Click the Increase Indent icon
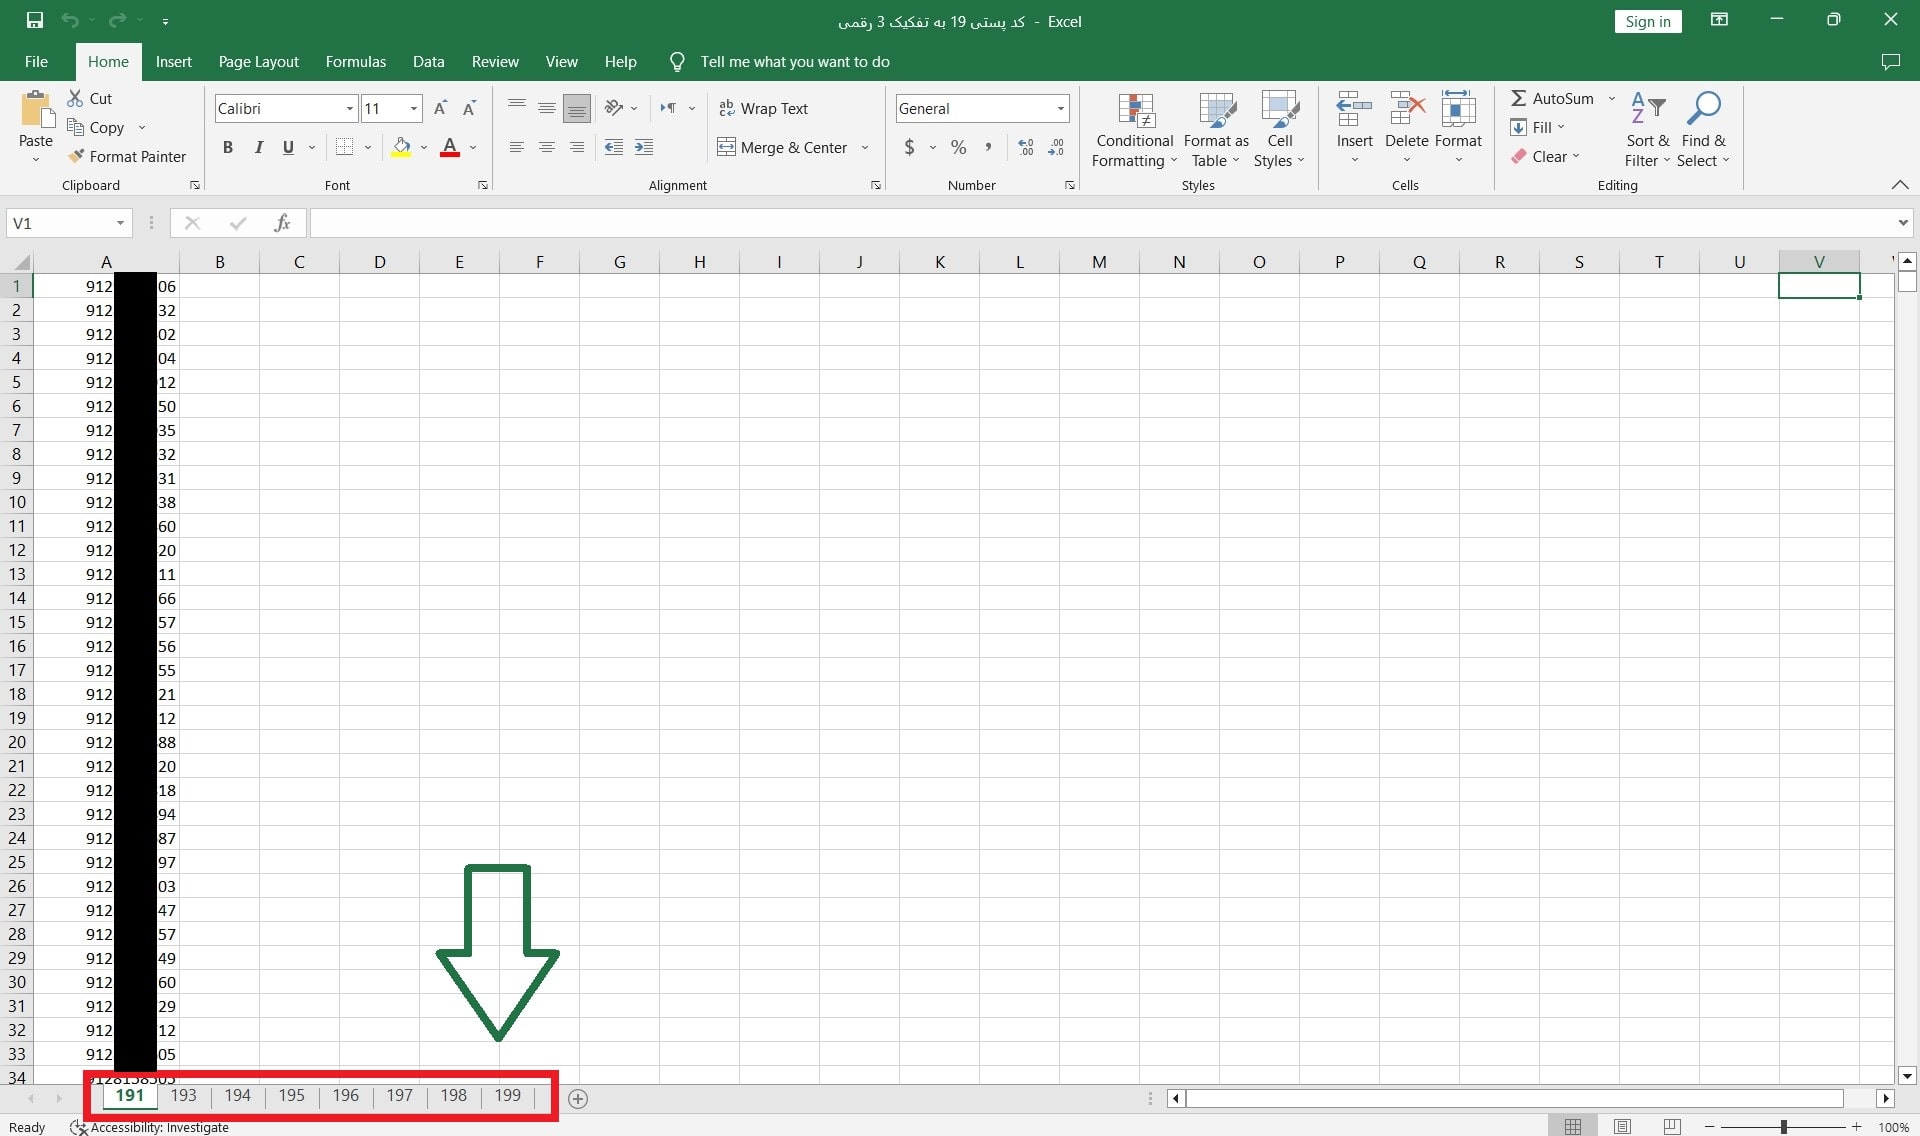Screen dimensions: 1920x1136 coord(644,147)
